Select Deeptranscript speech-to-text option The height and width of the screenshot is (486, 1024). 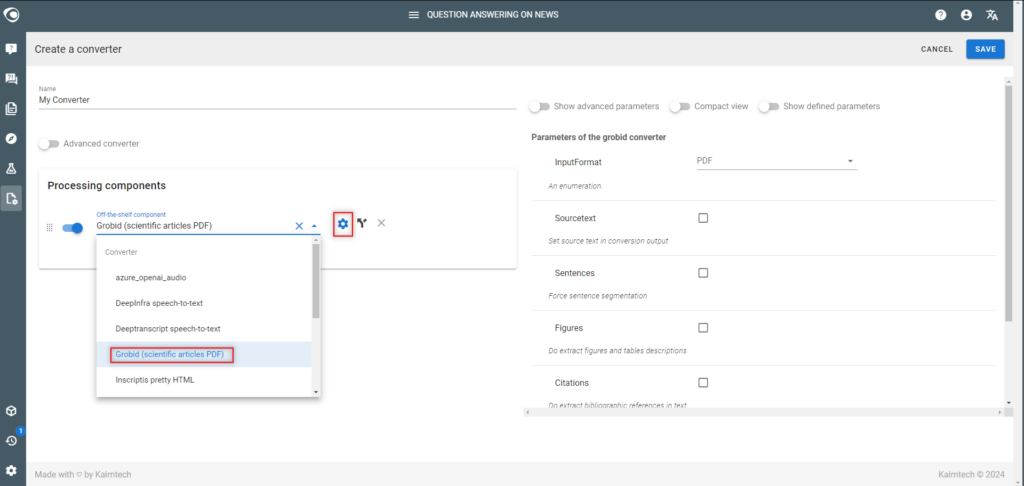click(x=204, y=329)
